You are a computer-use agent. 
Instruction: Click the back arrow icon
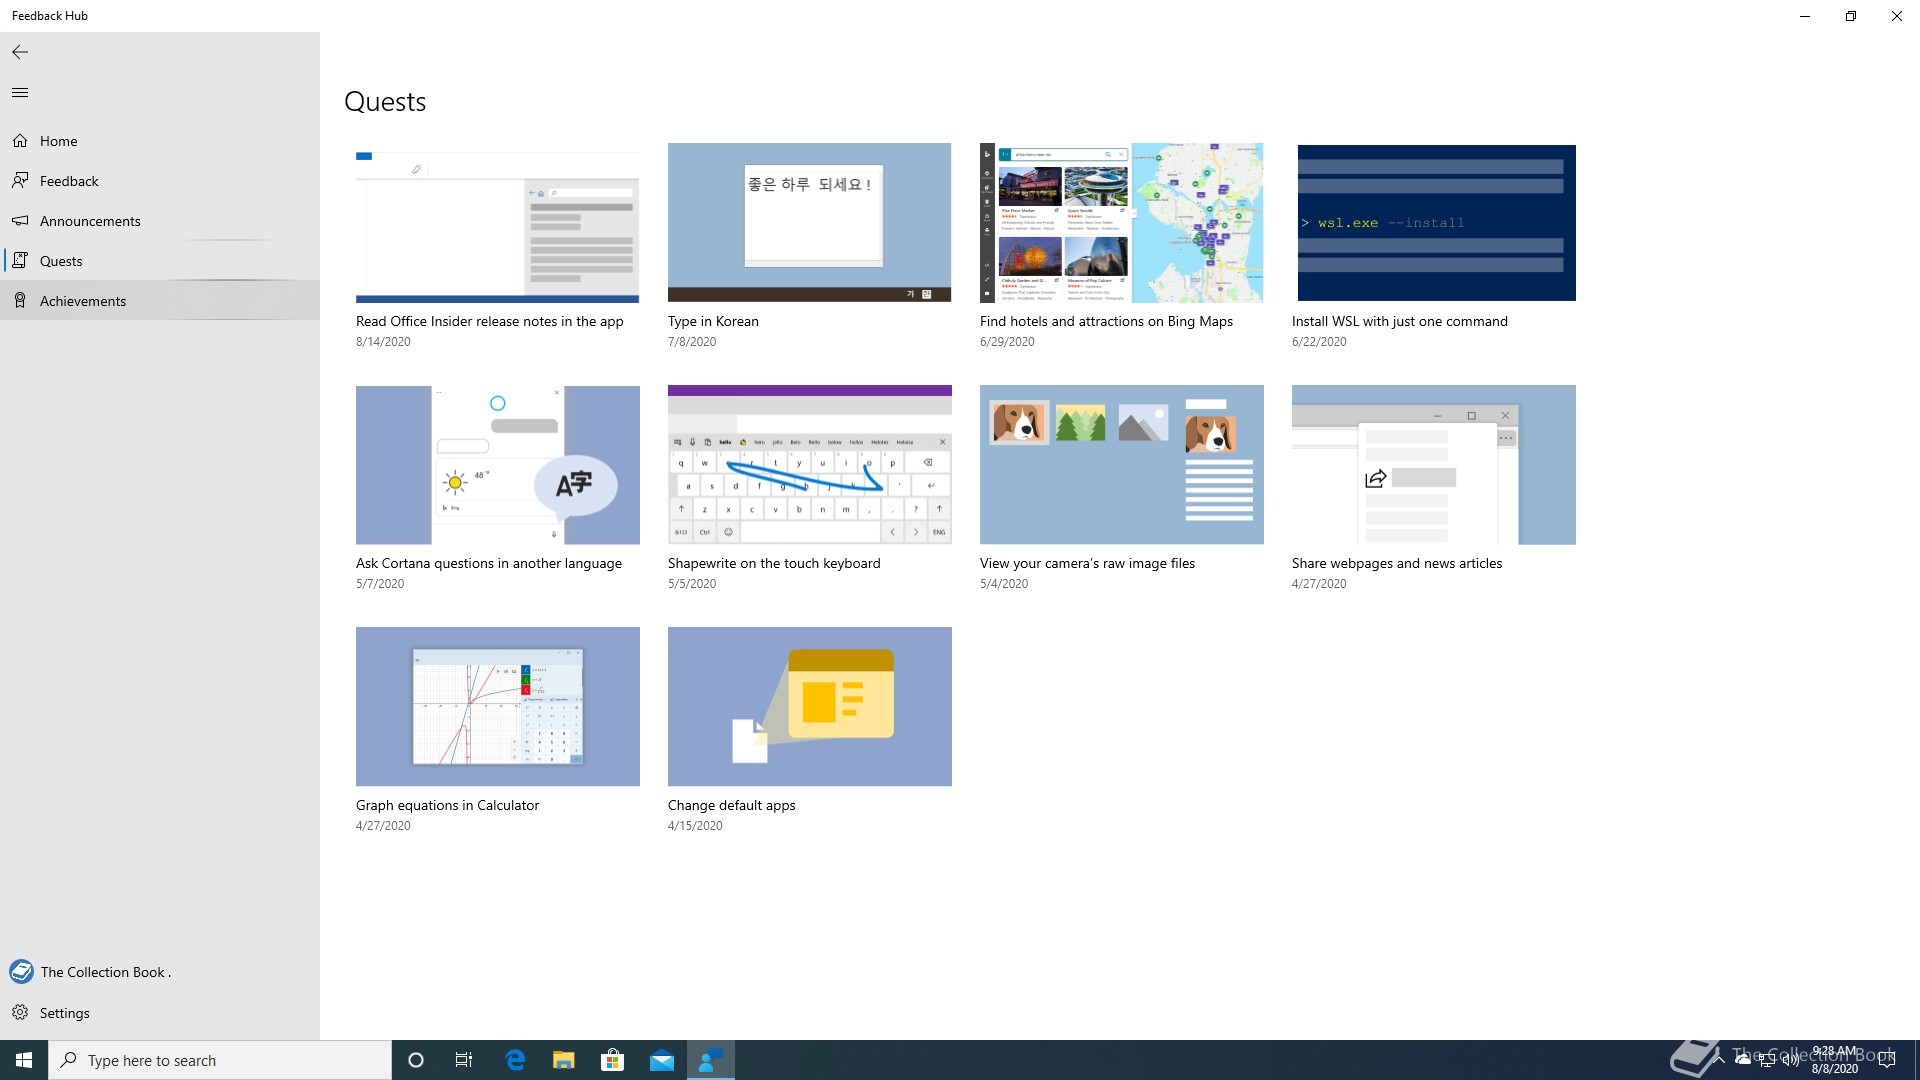(20, 52)
